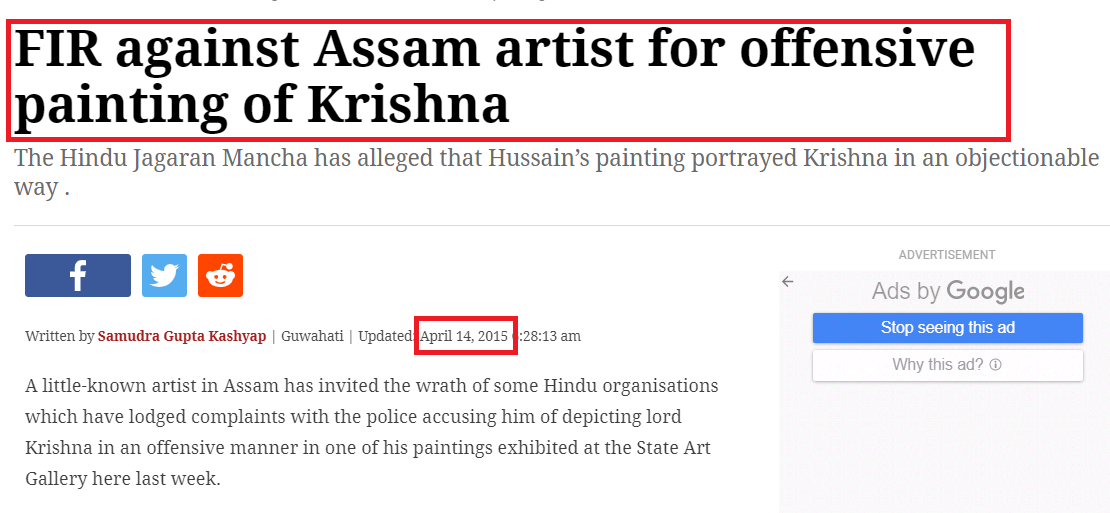The height and width of the screenshot is (513, 1110).
Task: Click the 28:13 am timestamp
Action: 549,336
